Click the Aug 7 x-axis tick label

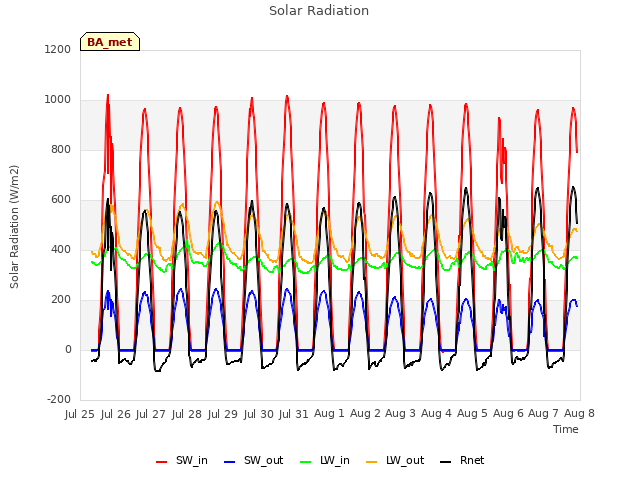click(543, 413)
